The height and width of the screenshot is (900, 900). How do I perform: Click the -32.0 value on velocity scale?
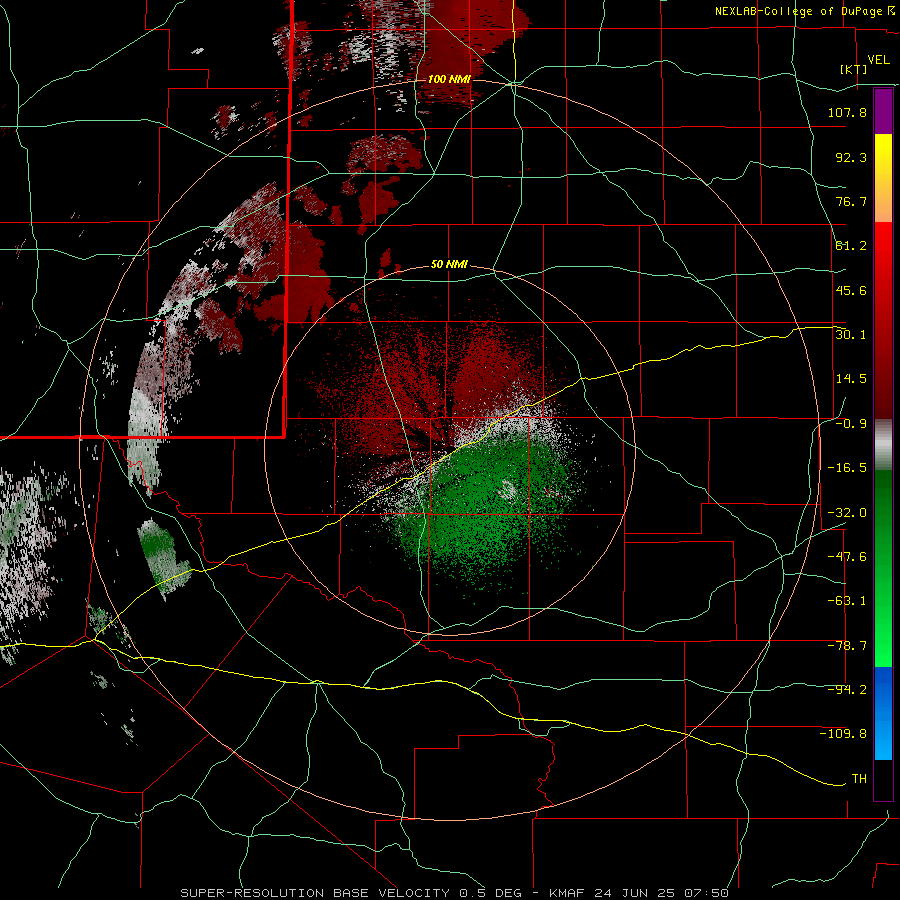(x=847, y=513)
